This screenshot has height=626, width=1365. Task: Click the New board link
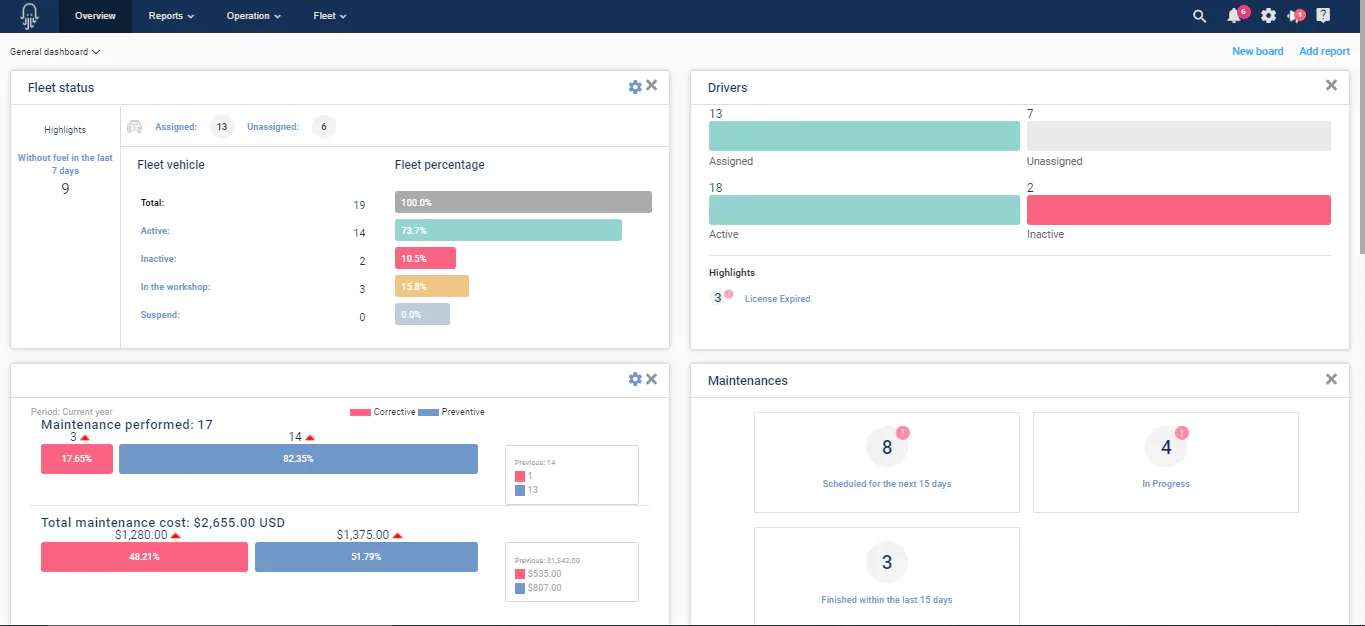1257,51
